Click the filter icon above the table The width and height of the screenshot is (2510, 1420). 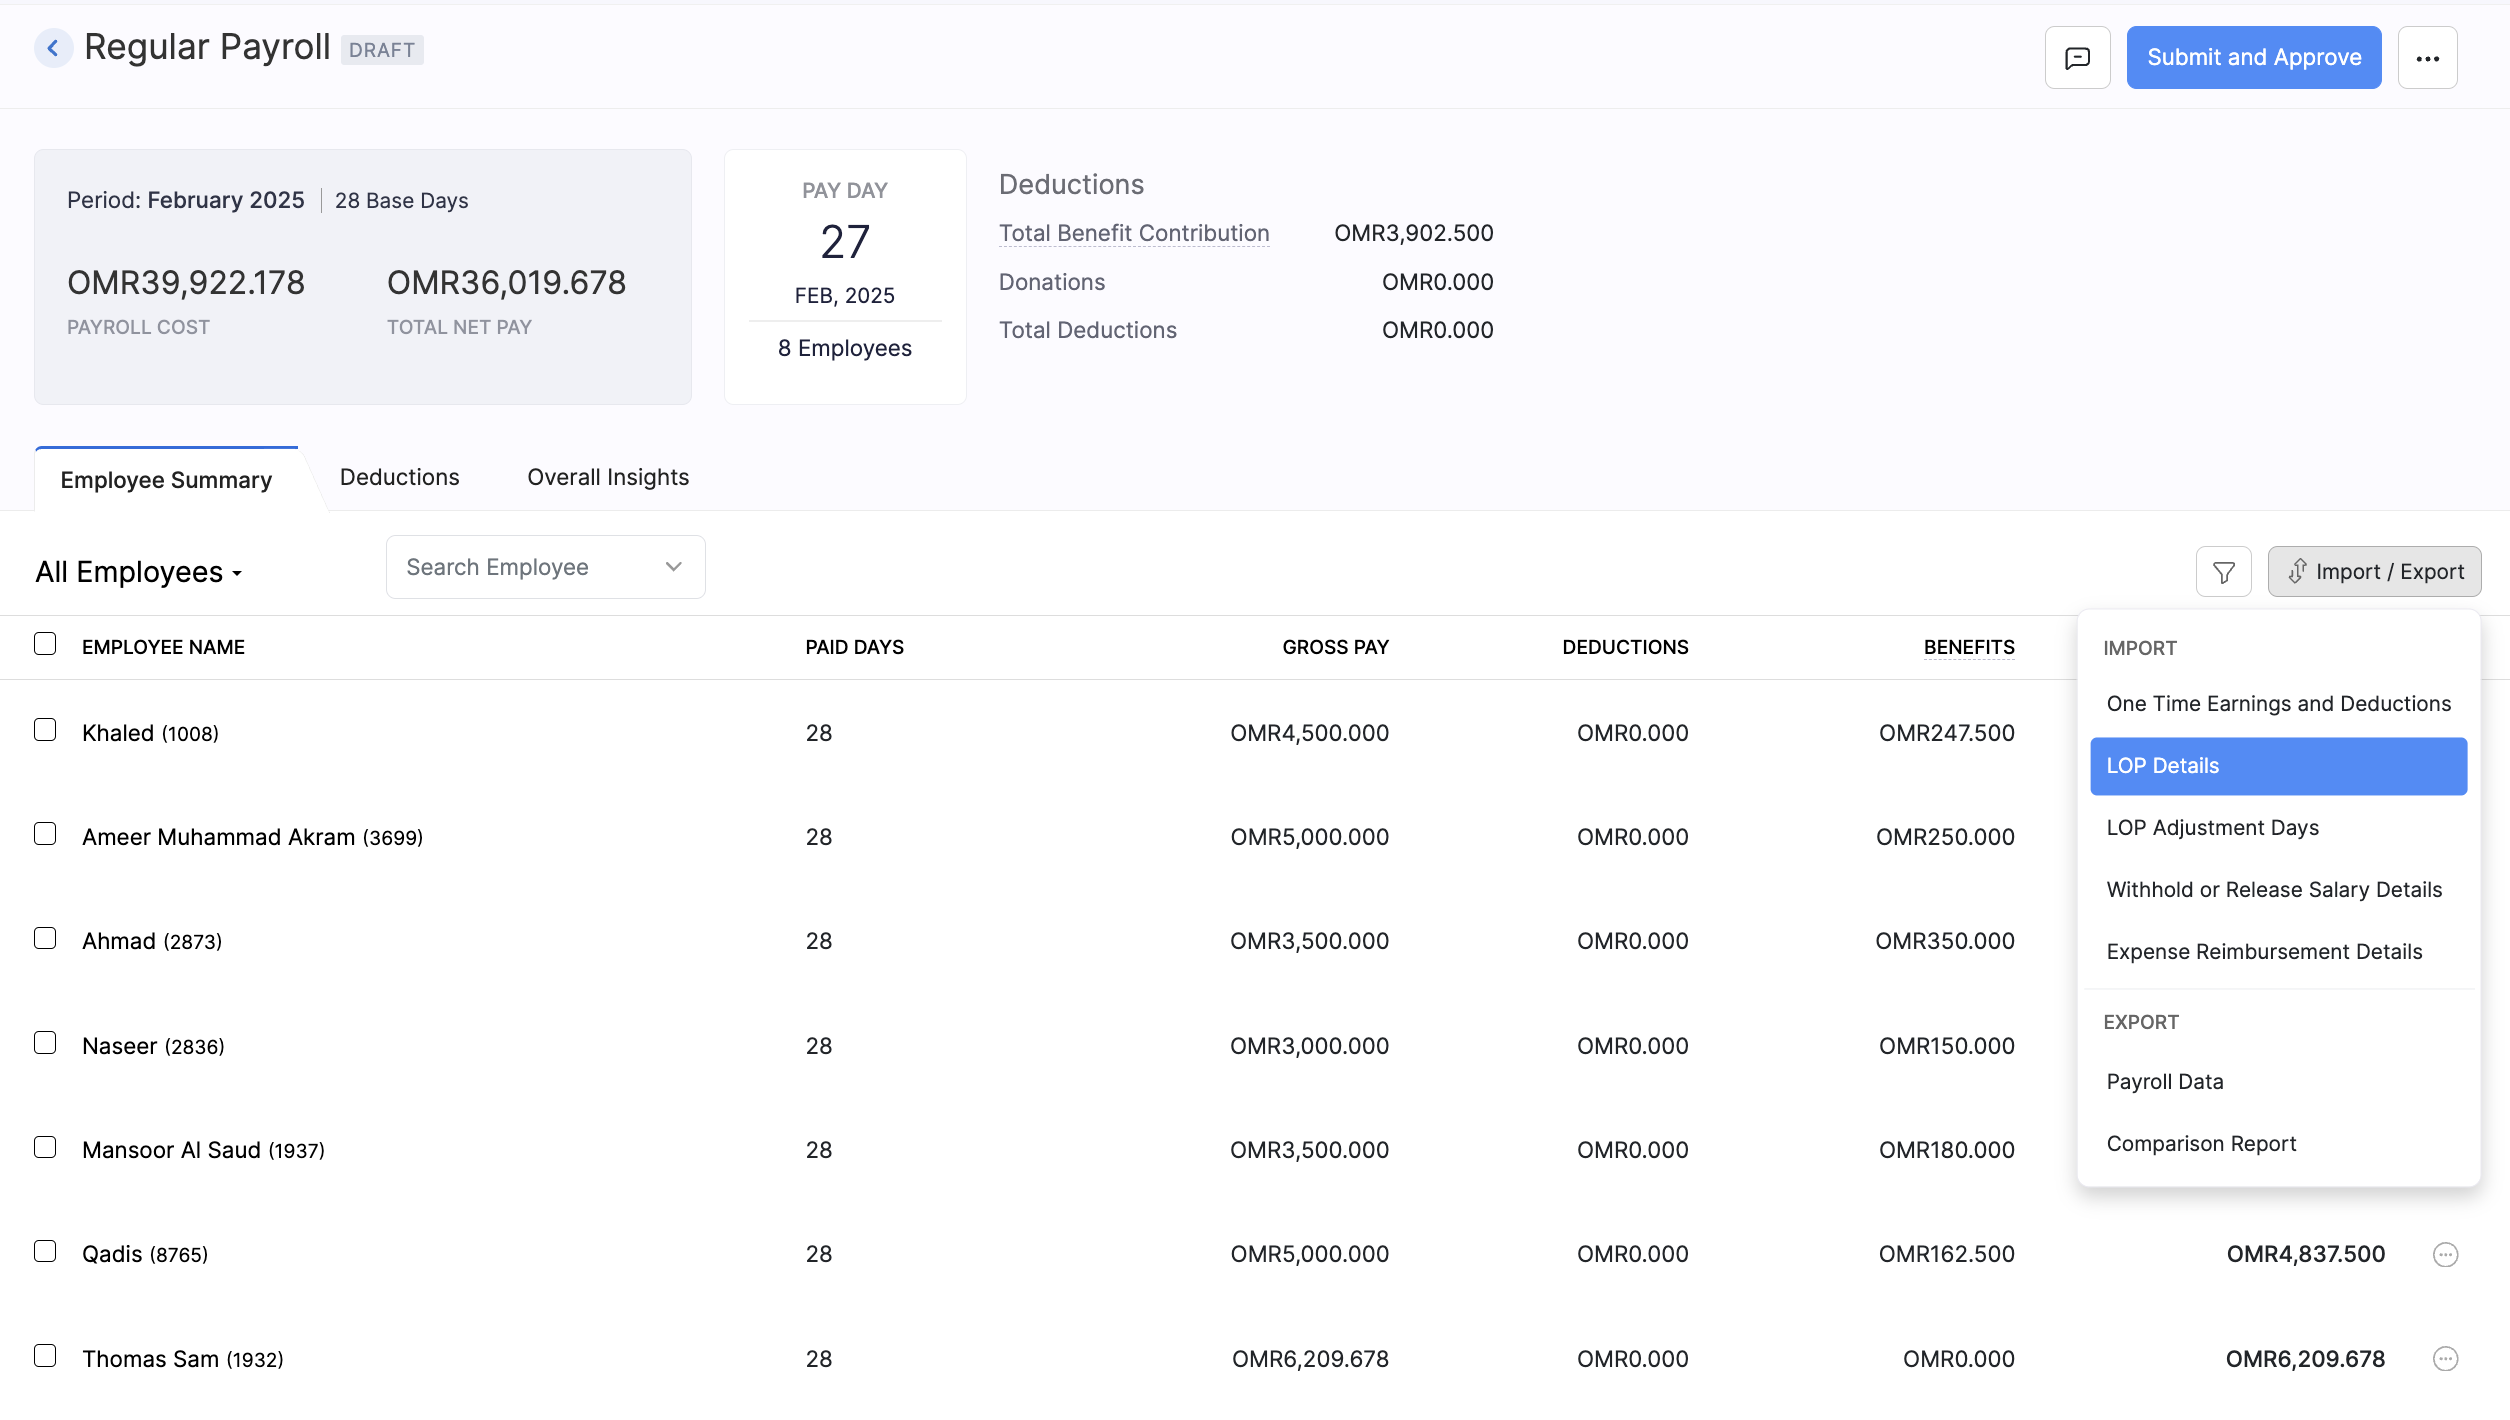[2223, 571]
